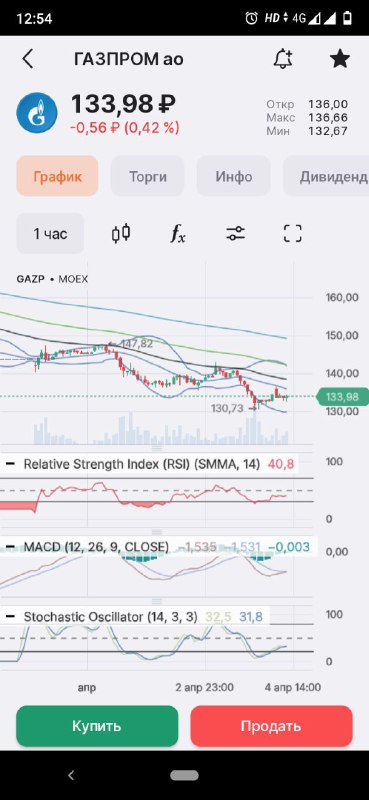Expand the chart to fullscreen
369x800 pixels.
tap(292, 234)
